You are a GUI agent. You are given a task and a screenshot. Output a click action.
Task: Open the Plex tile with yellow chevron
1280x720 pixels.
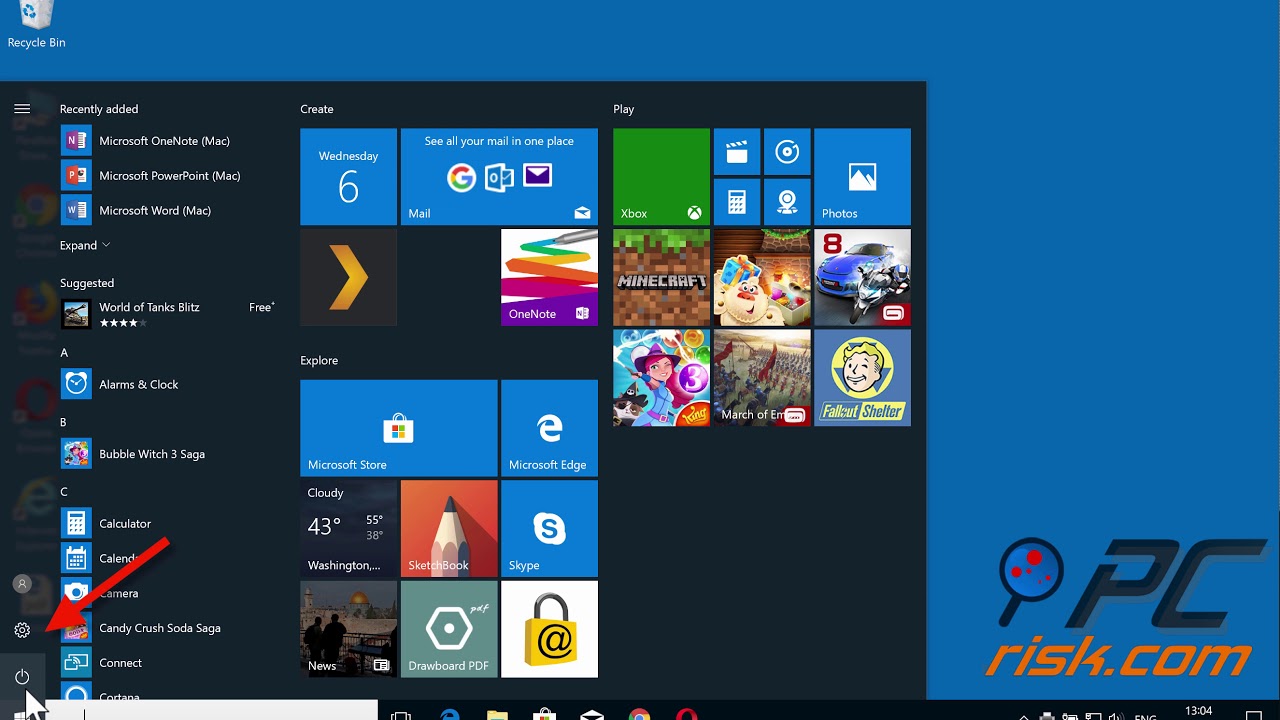[348, 277]
